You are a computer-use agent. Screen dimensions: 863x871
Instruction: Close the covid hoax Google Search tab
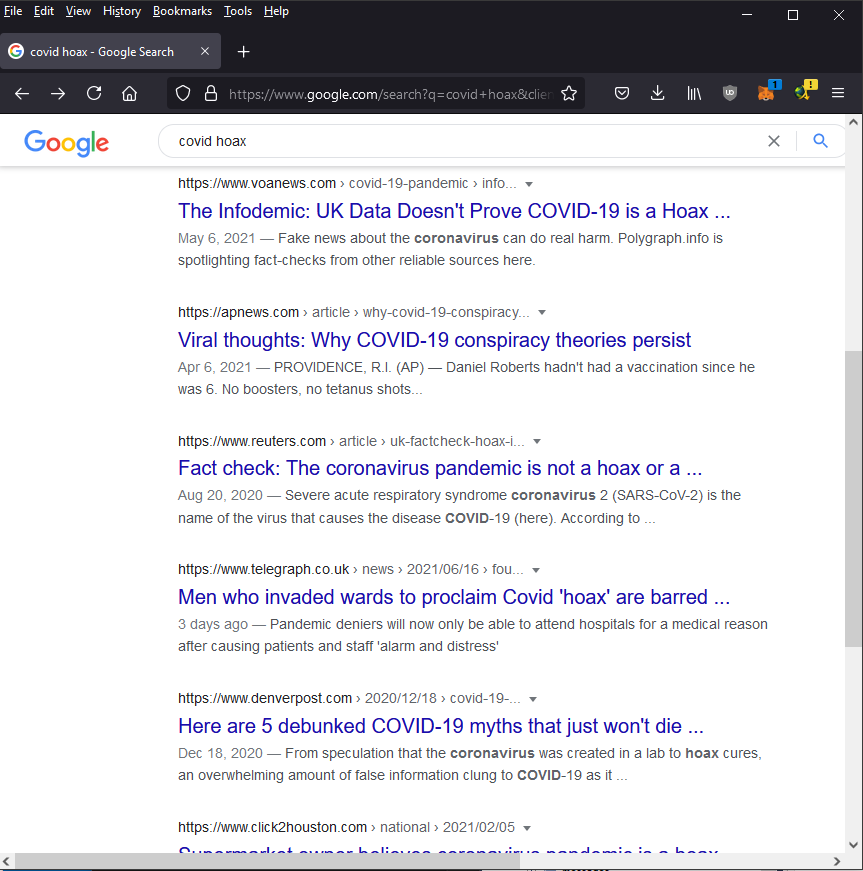pos(205,51)
